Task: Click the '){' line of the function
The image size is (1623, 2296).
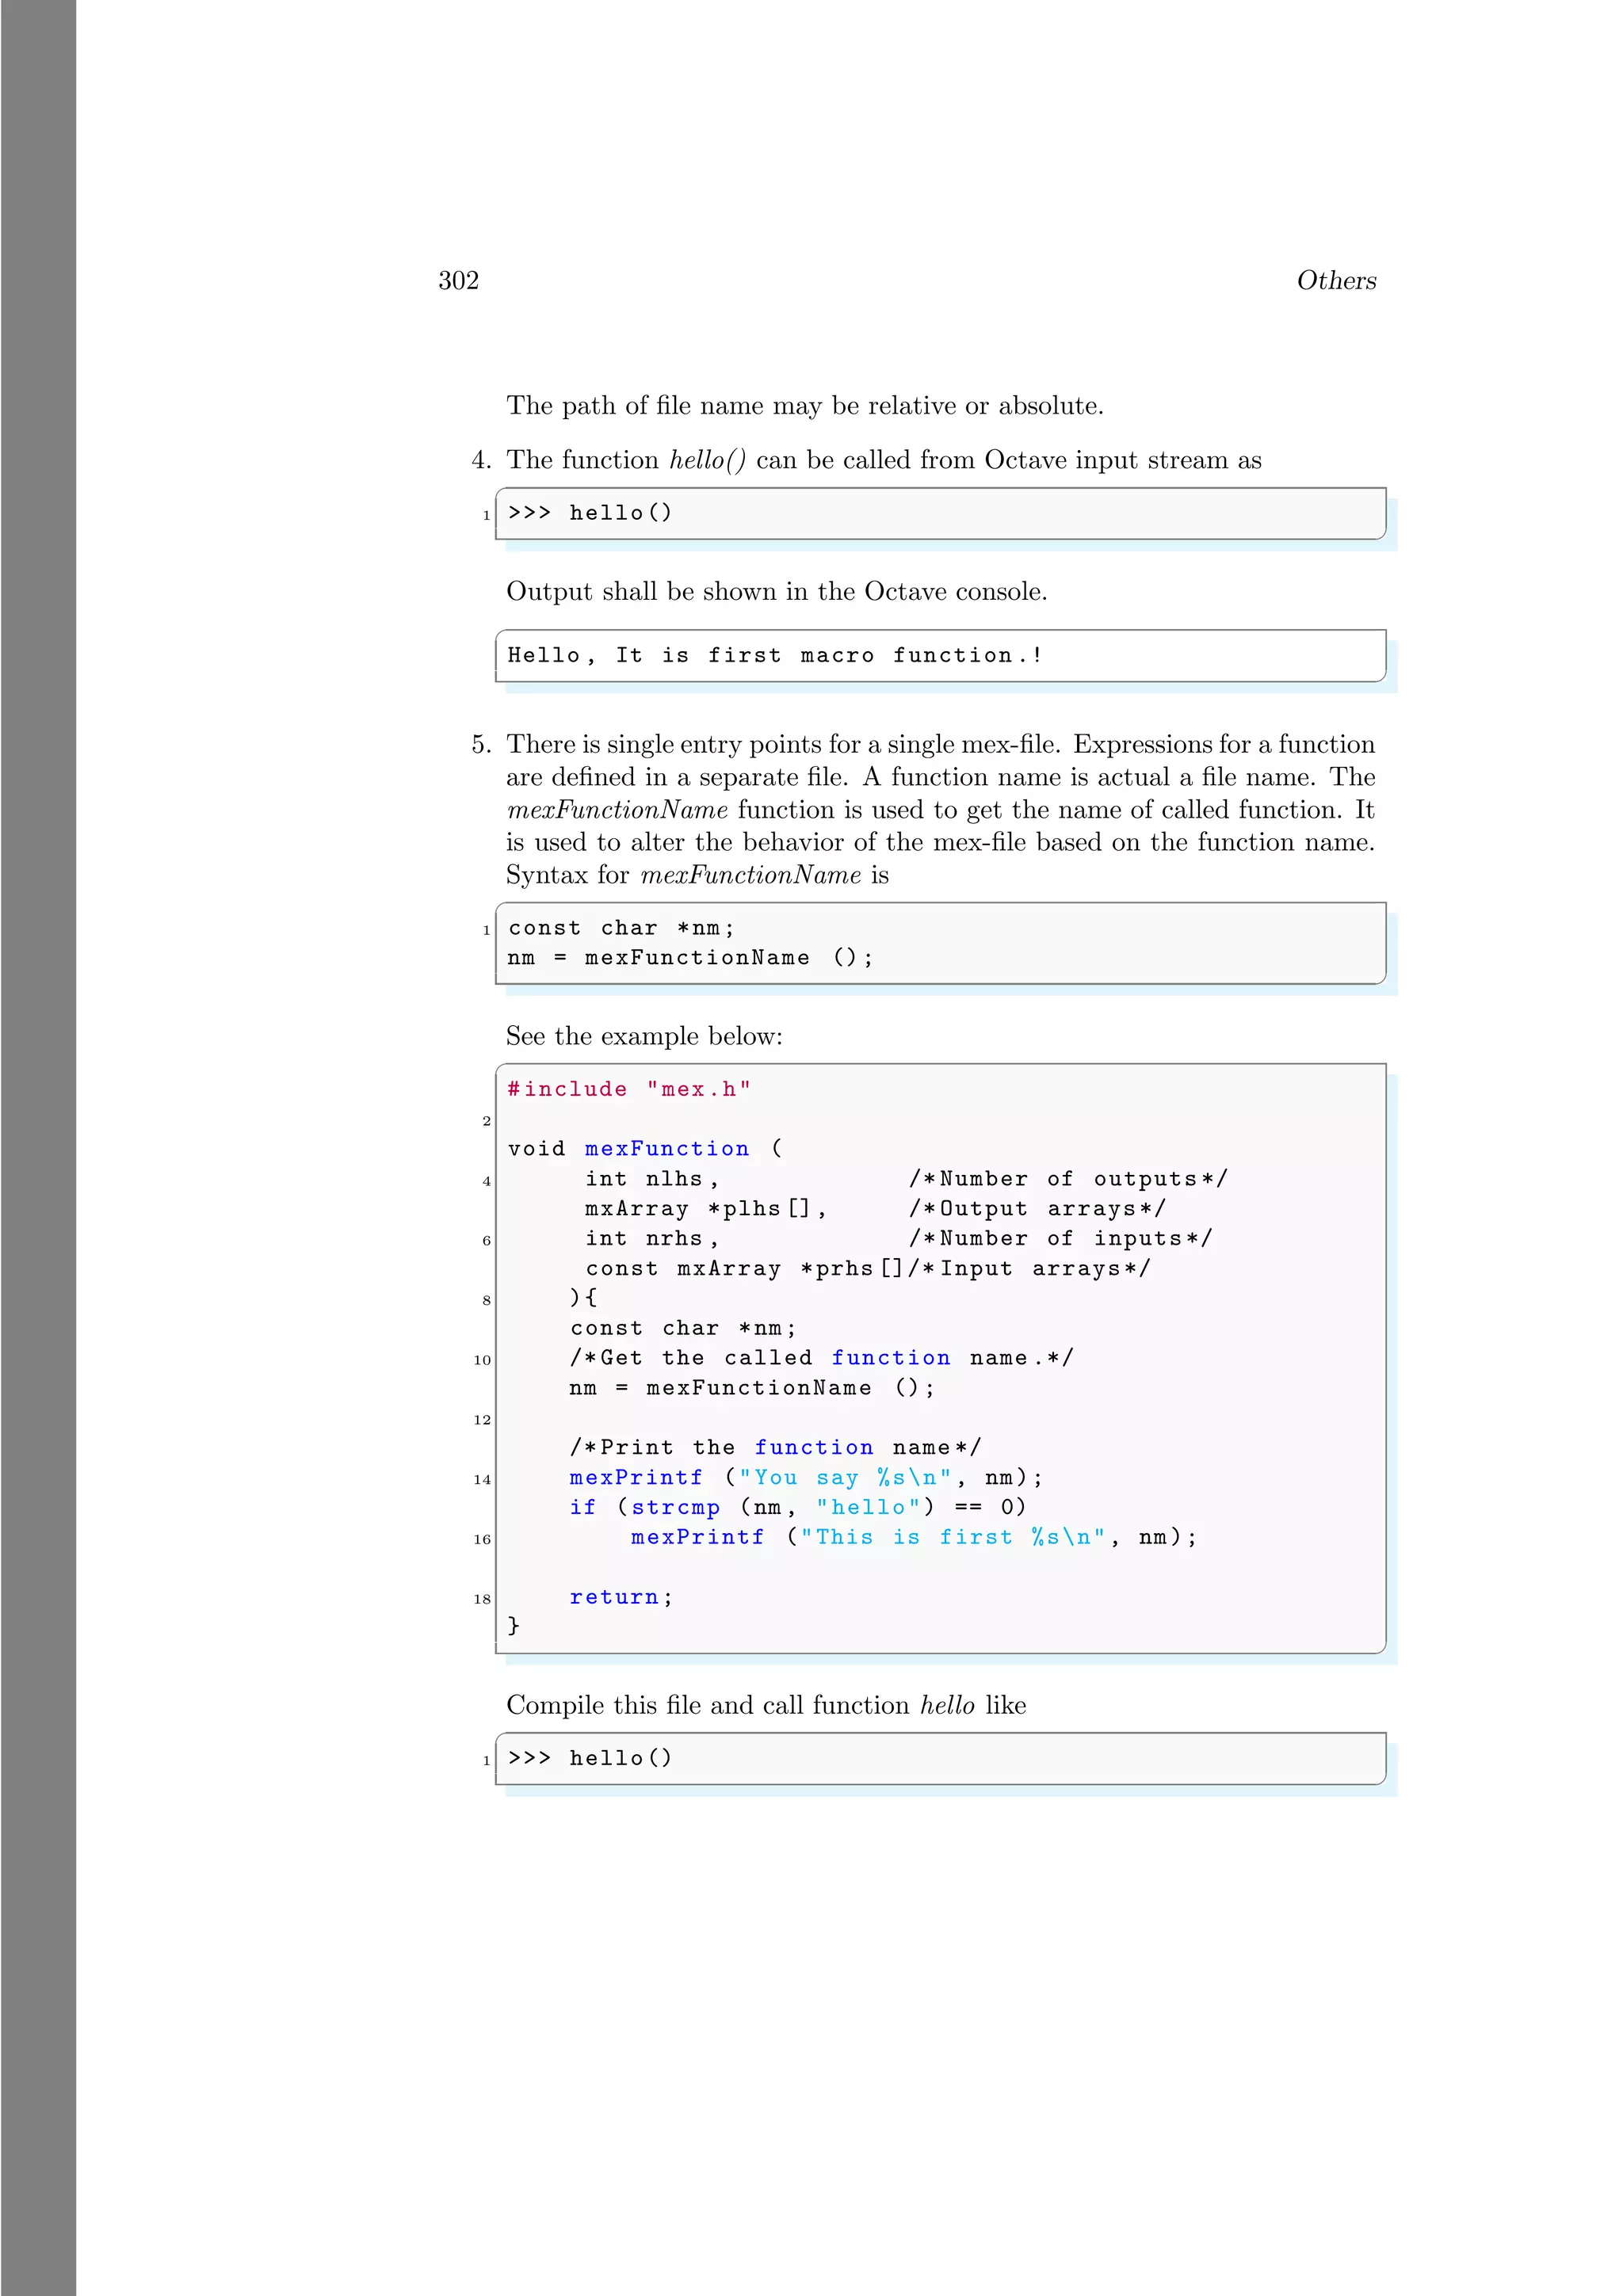Action: [x=583, y=1298]
